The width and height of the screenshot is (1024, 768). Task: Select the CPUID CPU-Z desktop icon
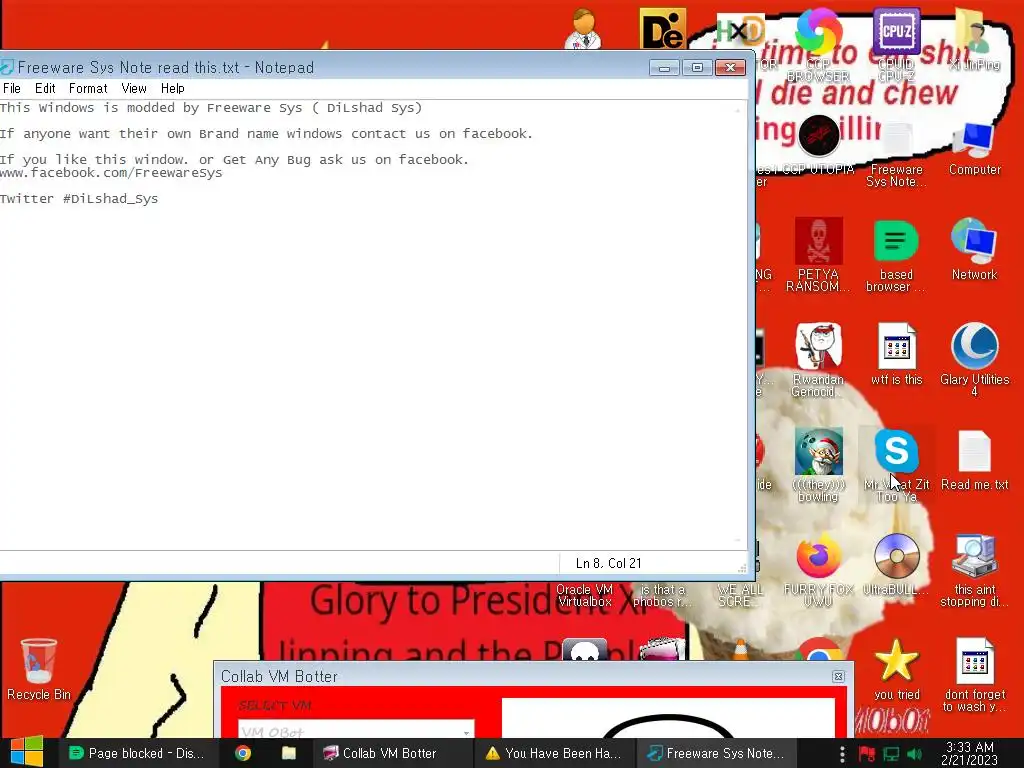897,44
